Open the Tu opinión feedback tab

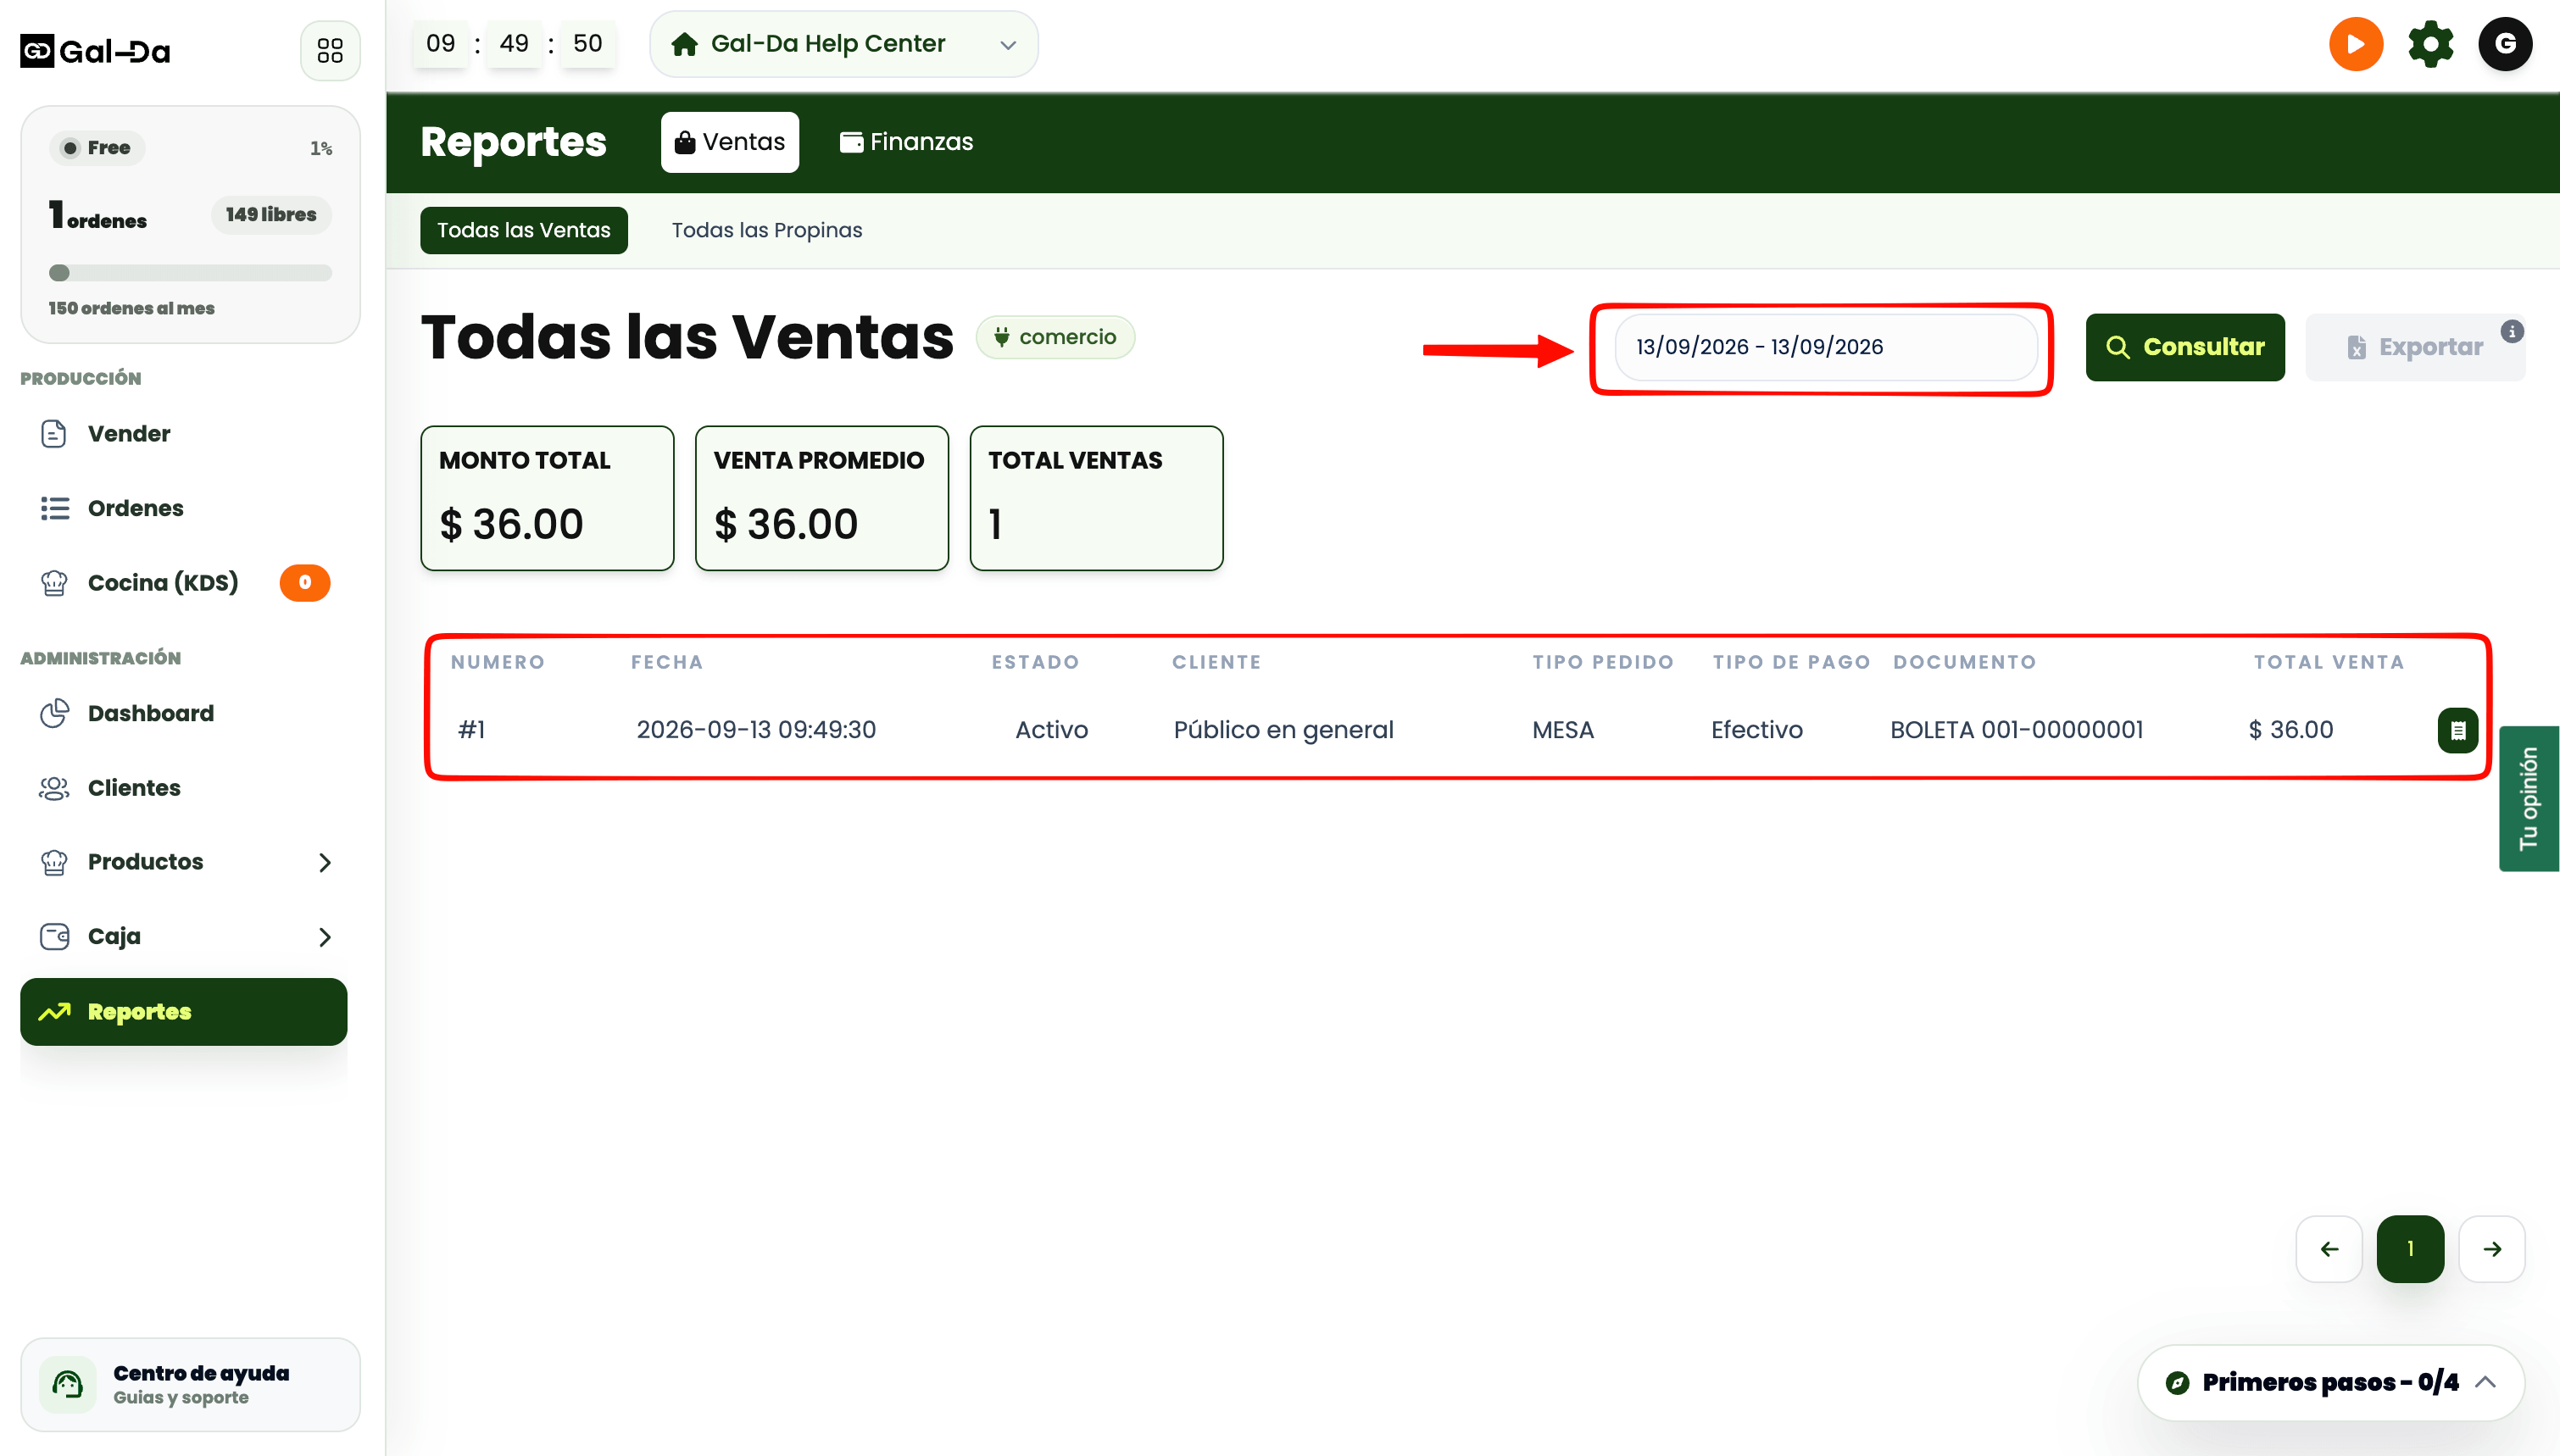pos(2529,799)
